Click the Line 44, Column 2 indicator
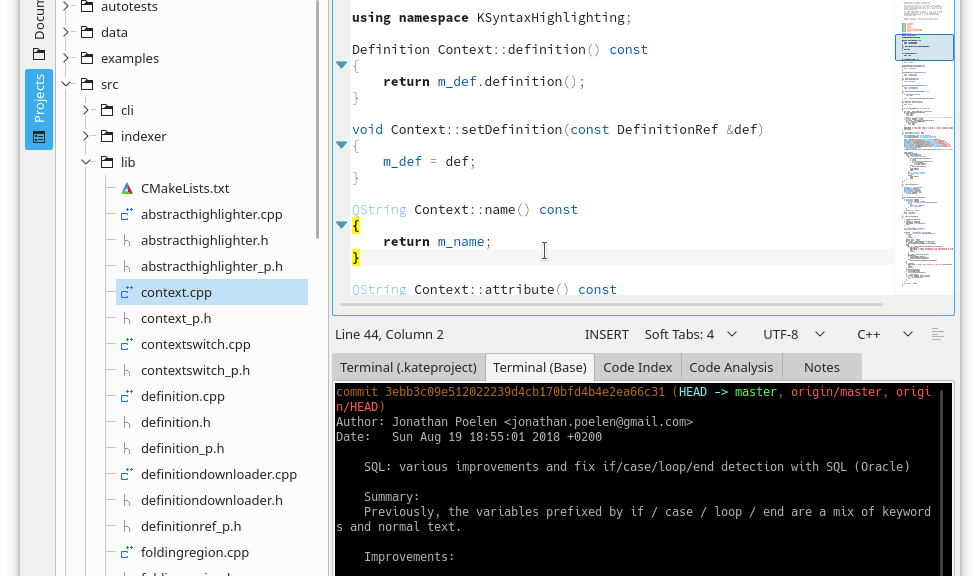Viewport: 980px width, 576px height. pyautogui.click(x=389, y=334)
